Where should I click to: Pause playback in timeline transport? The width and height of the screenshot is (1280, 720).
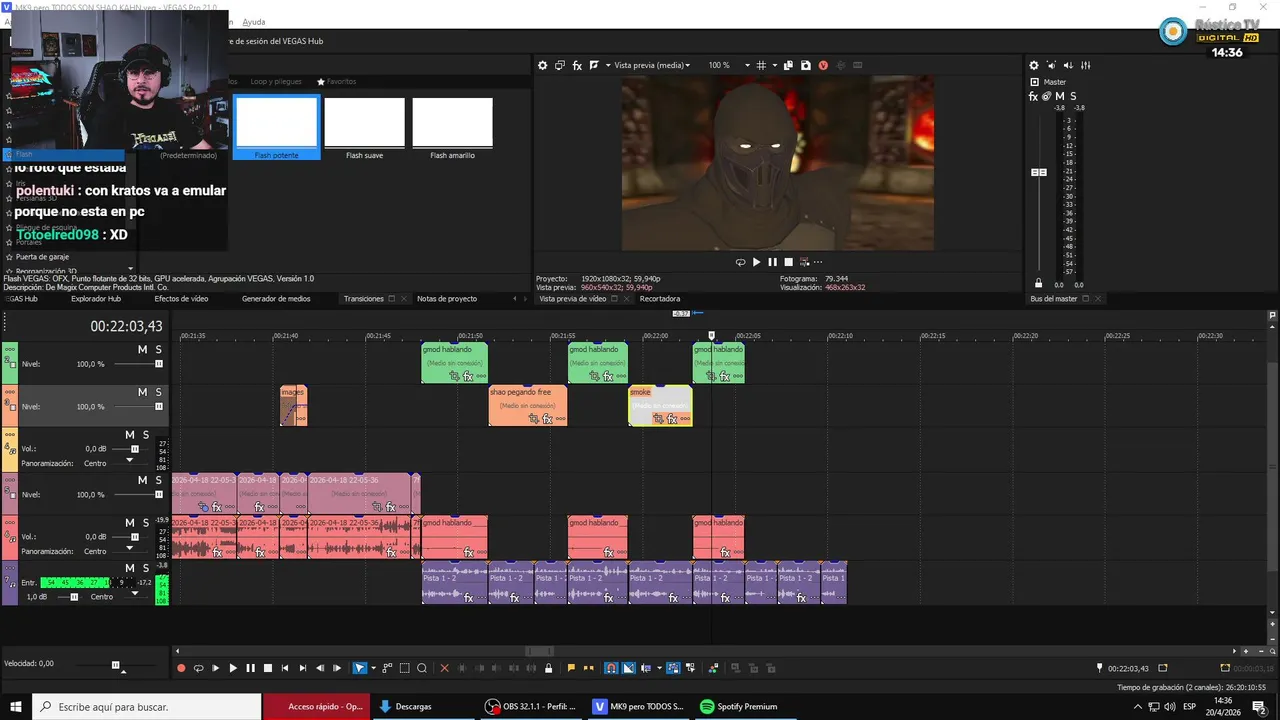[x=250, y=668]
